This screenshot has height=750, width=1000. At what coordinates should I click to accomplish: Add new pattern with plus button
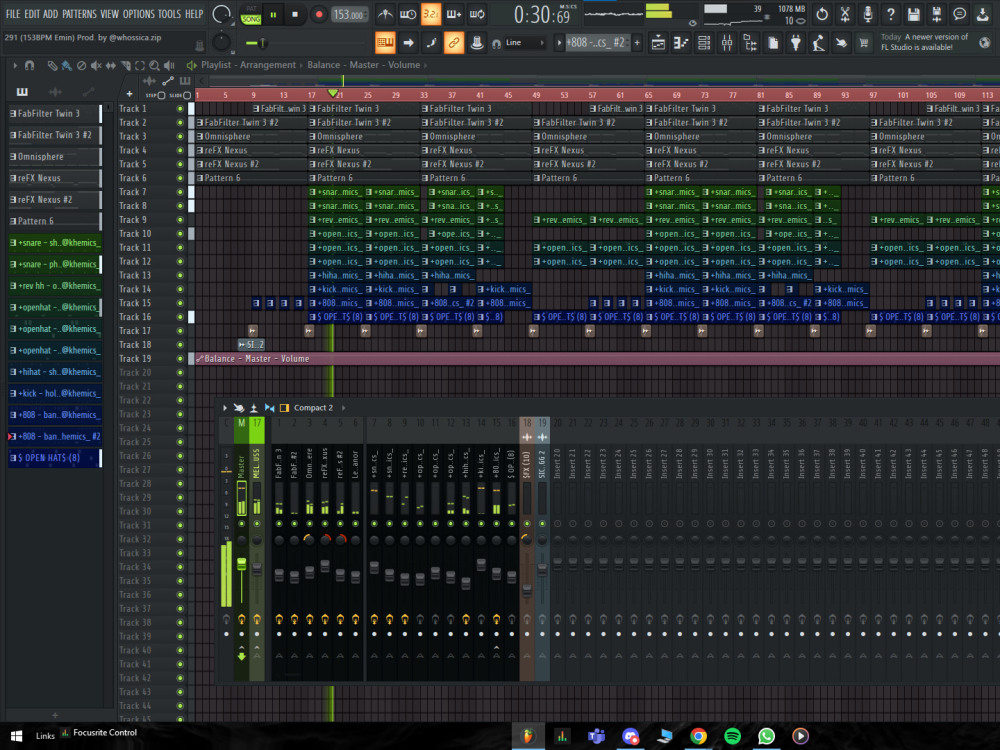(637, 43)
